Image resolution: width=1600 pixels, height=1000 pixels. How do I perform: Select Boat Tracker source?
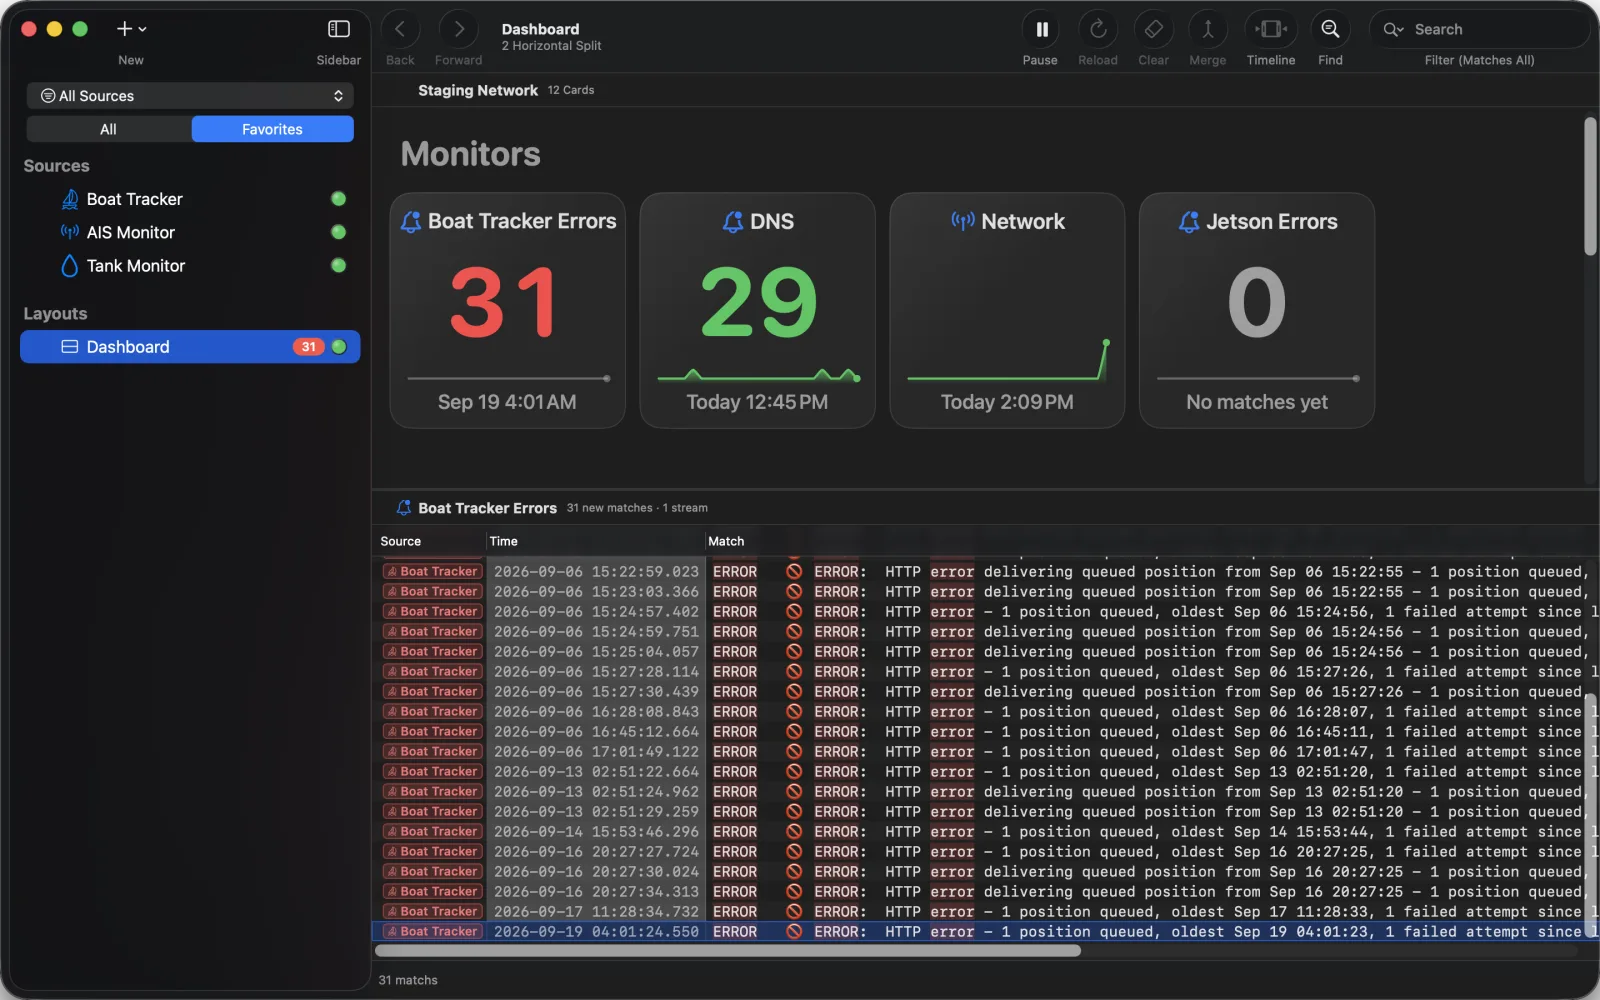pyautogui.click(x=190, y=199)
